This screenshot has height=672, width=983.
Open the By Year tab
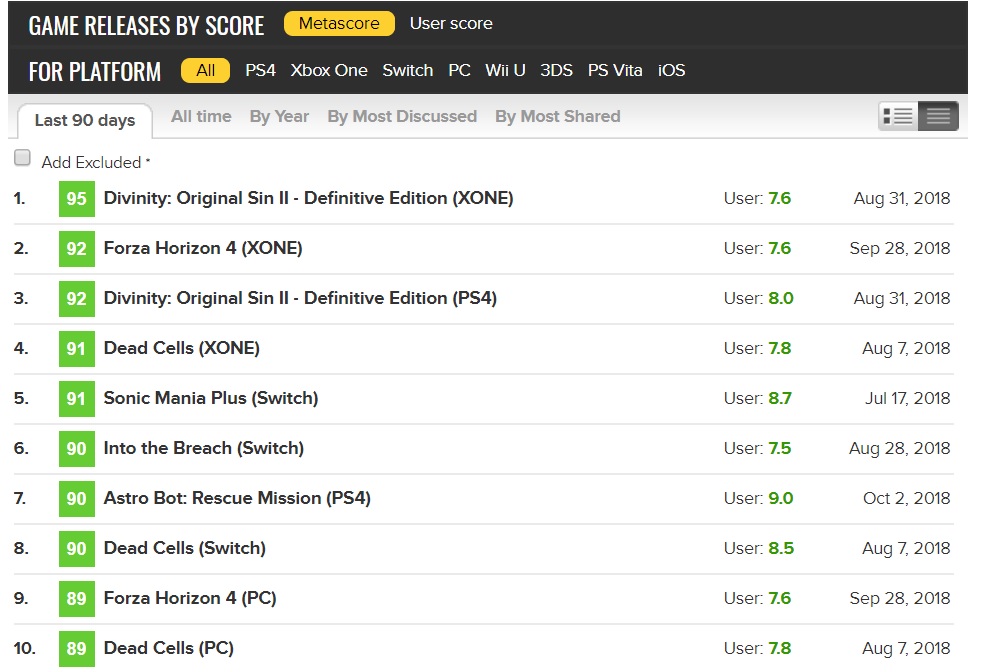[279, 116]
